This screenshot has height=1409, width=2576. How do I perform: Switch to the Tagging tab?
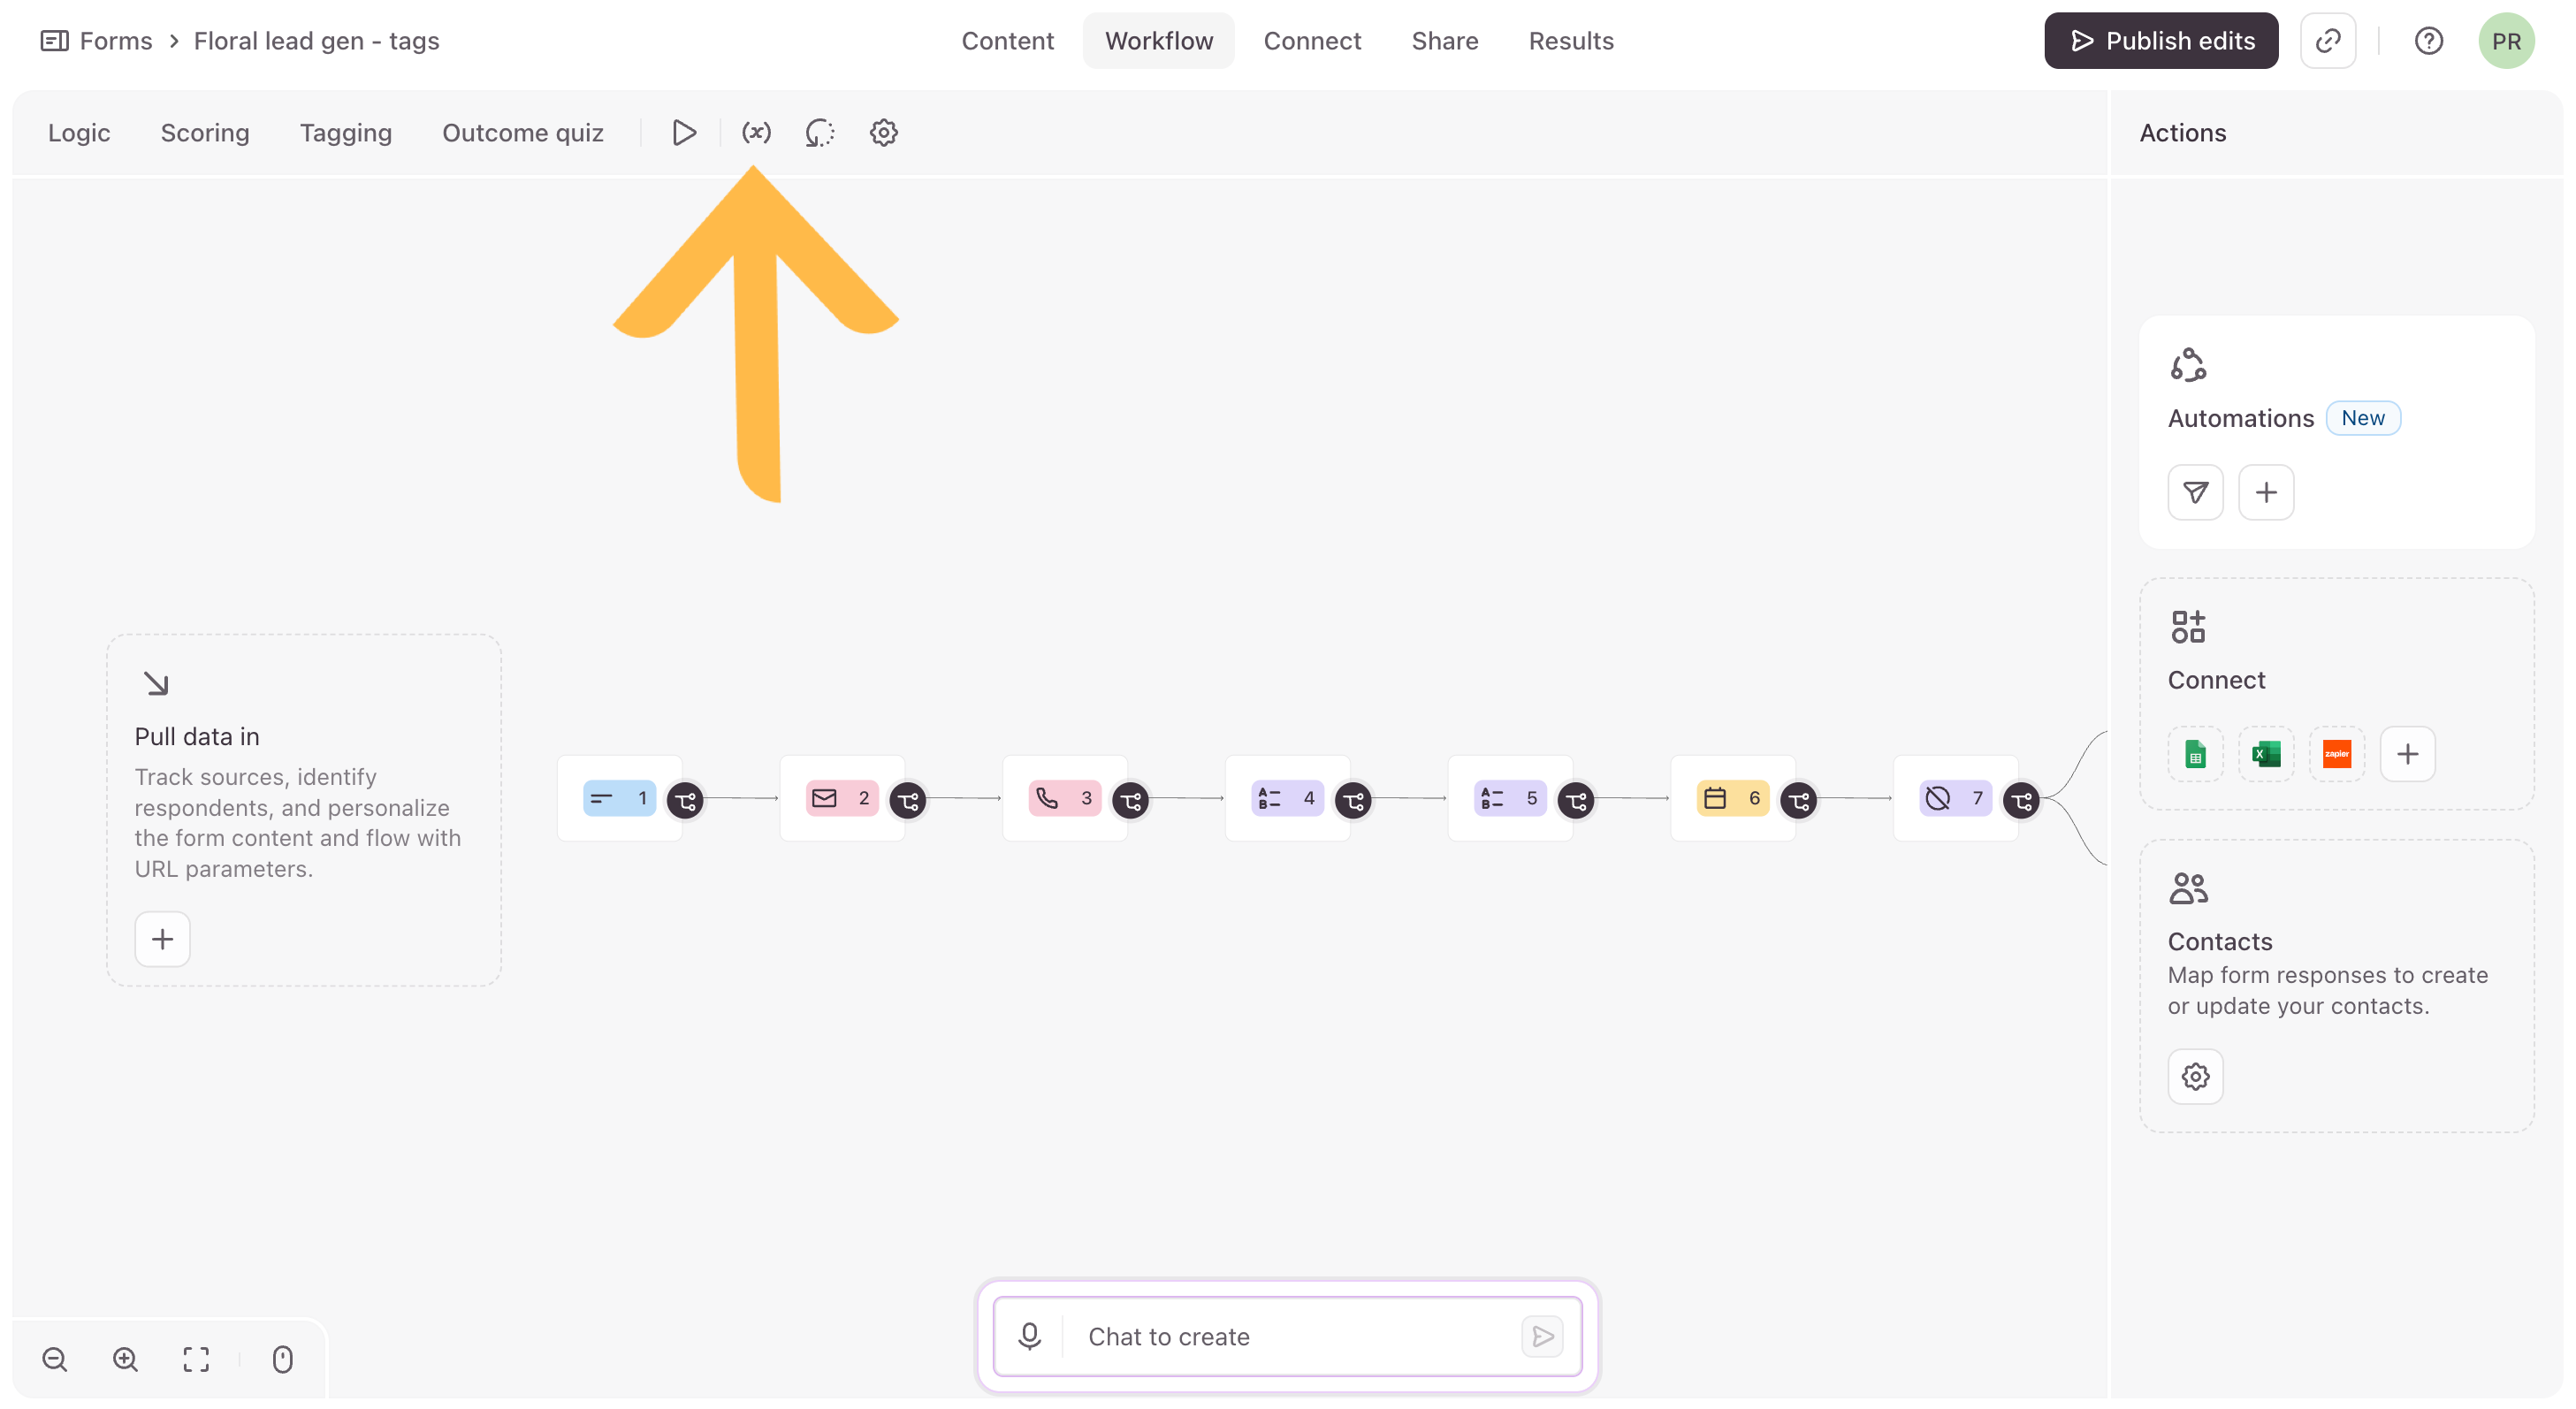(x=345, y=133)
